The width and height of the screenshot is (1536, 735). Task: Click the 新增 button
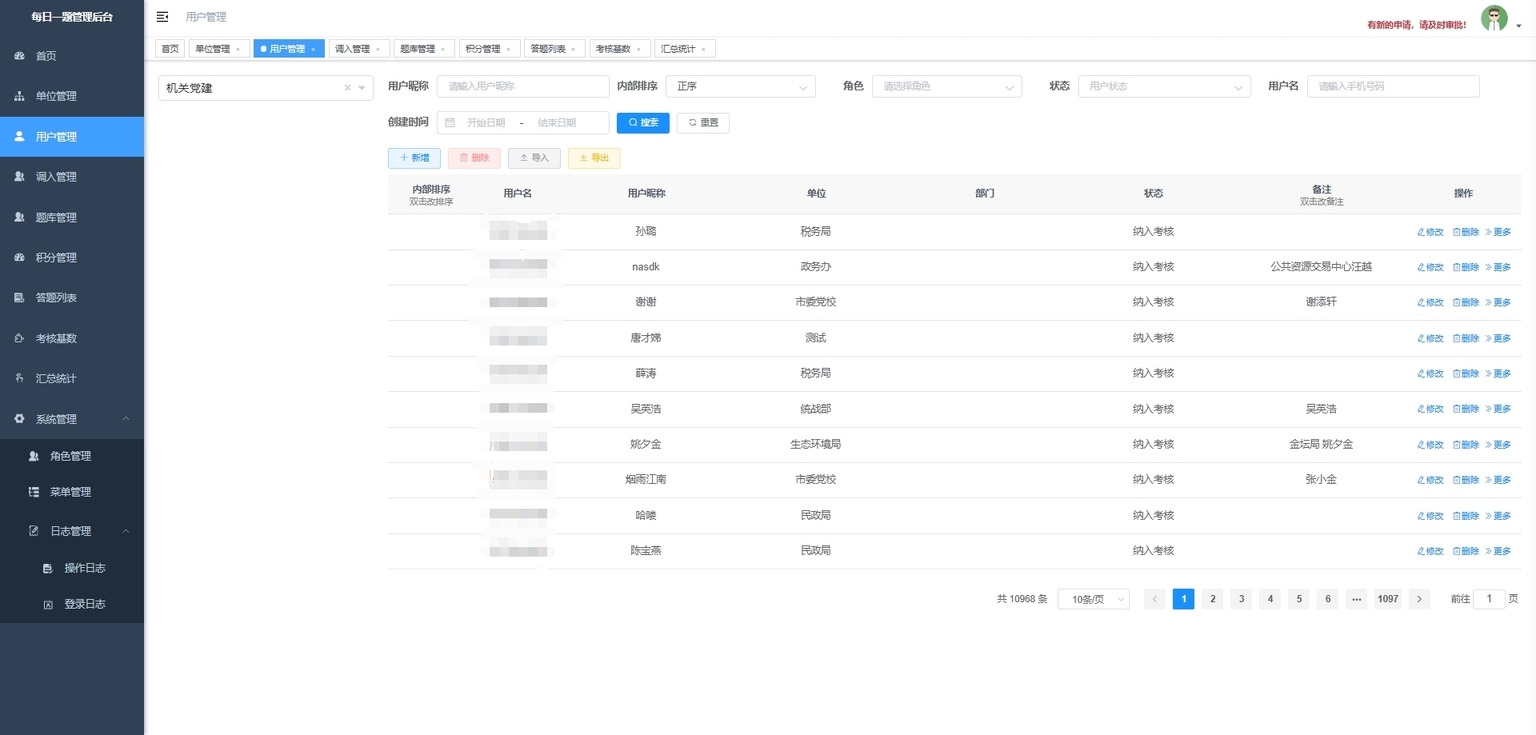coord(414,158)
